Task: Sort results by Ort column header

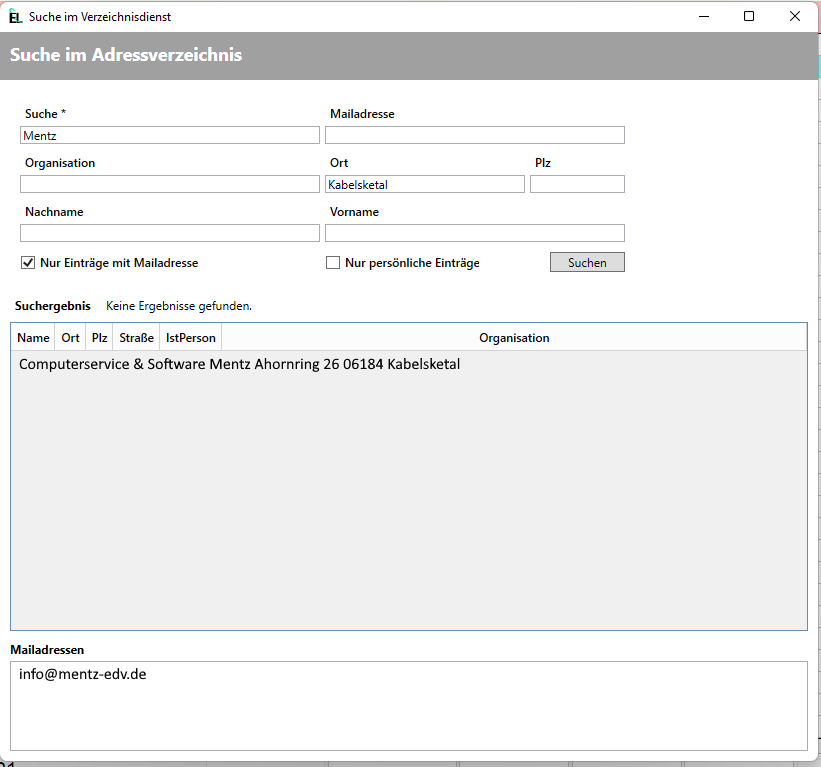Action: (x=70, y=338)
